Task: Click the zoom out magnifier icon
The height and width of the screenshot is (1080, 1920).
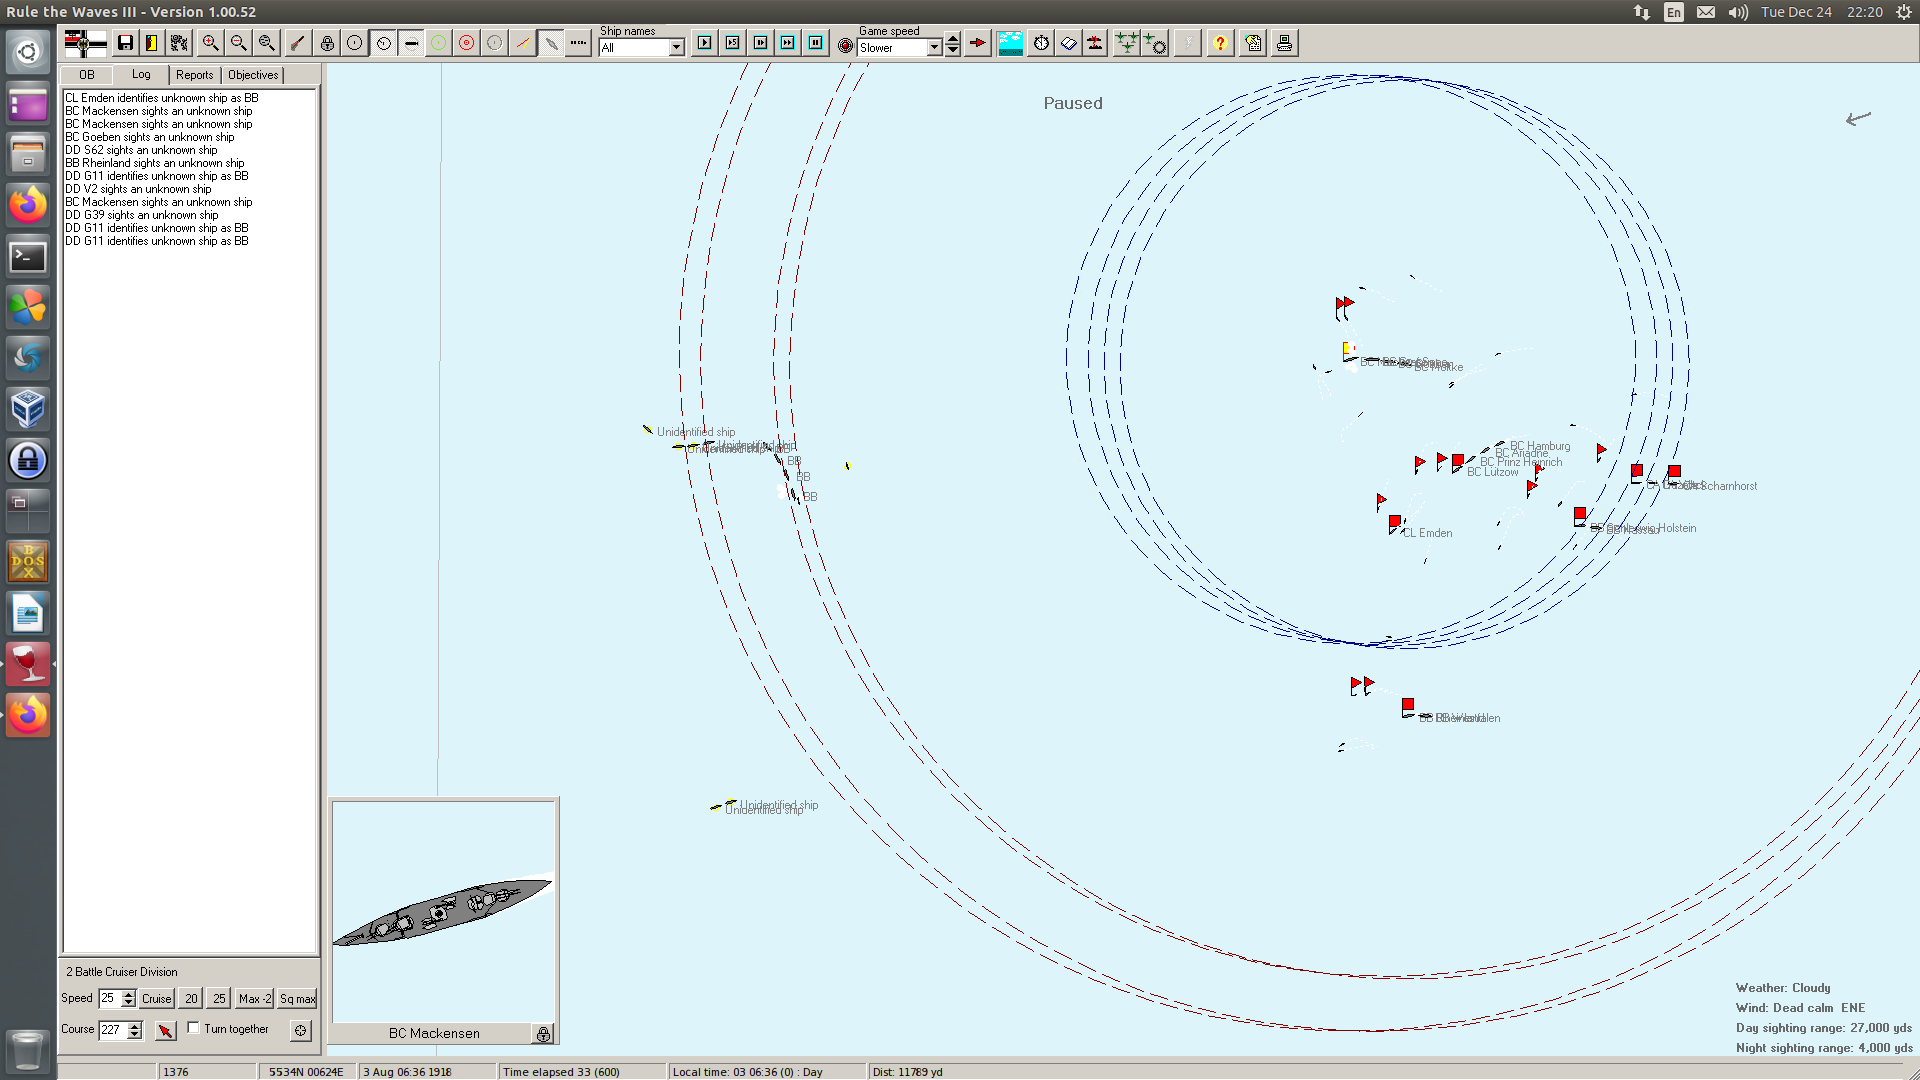Action: [x=238, y=43]
